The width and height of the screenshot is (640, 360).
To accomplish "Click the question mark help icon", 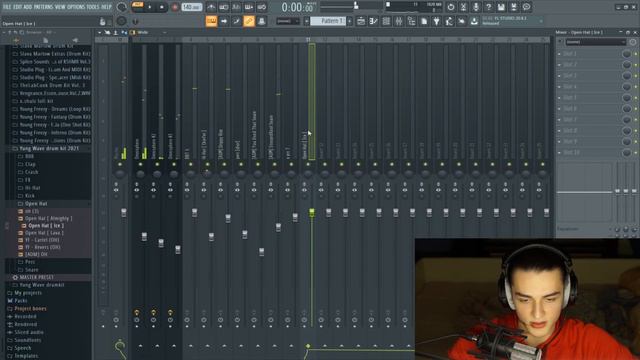I will [489, 7].
